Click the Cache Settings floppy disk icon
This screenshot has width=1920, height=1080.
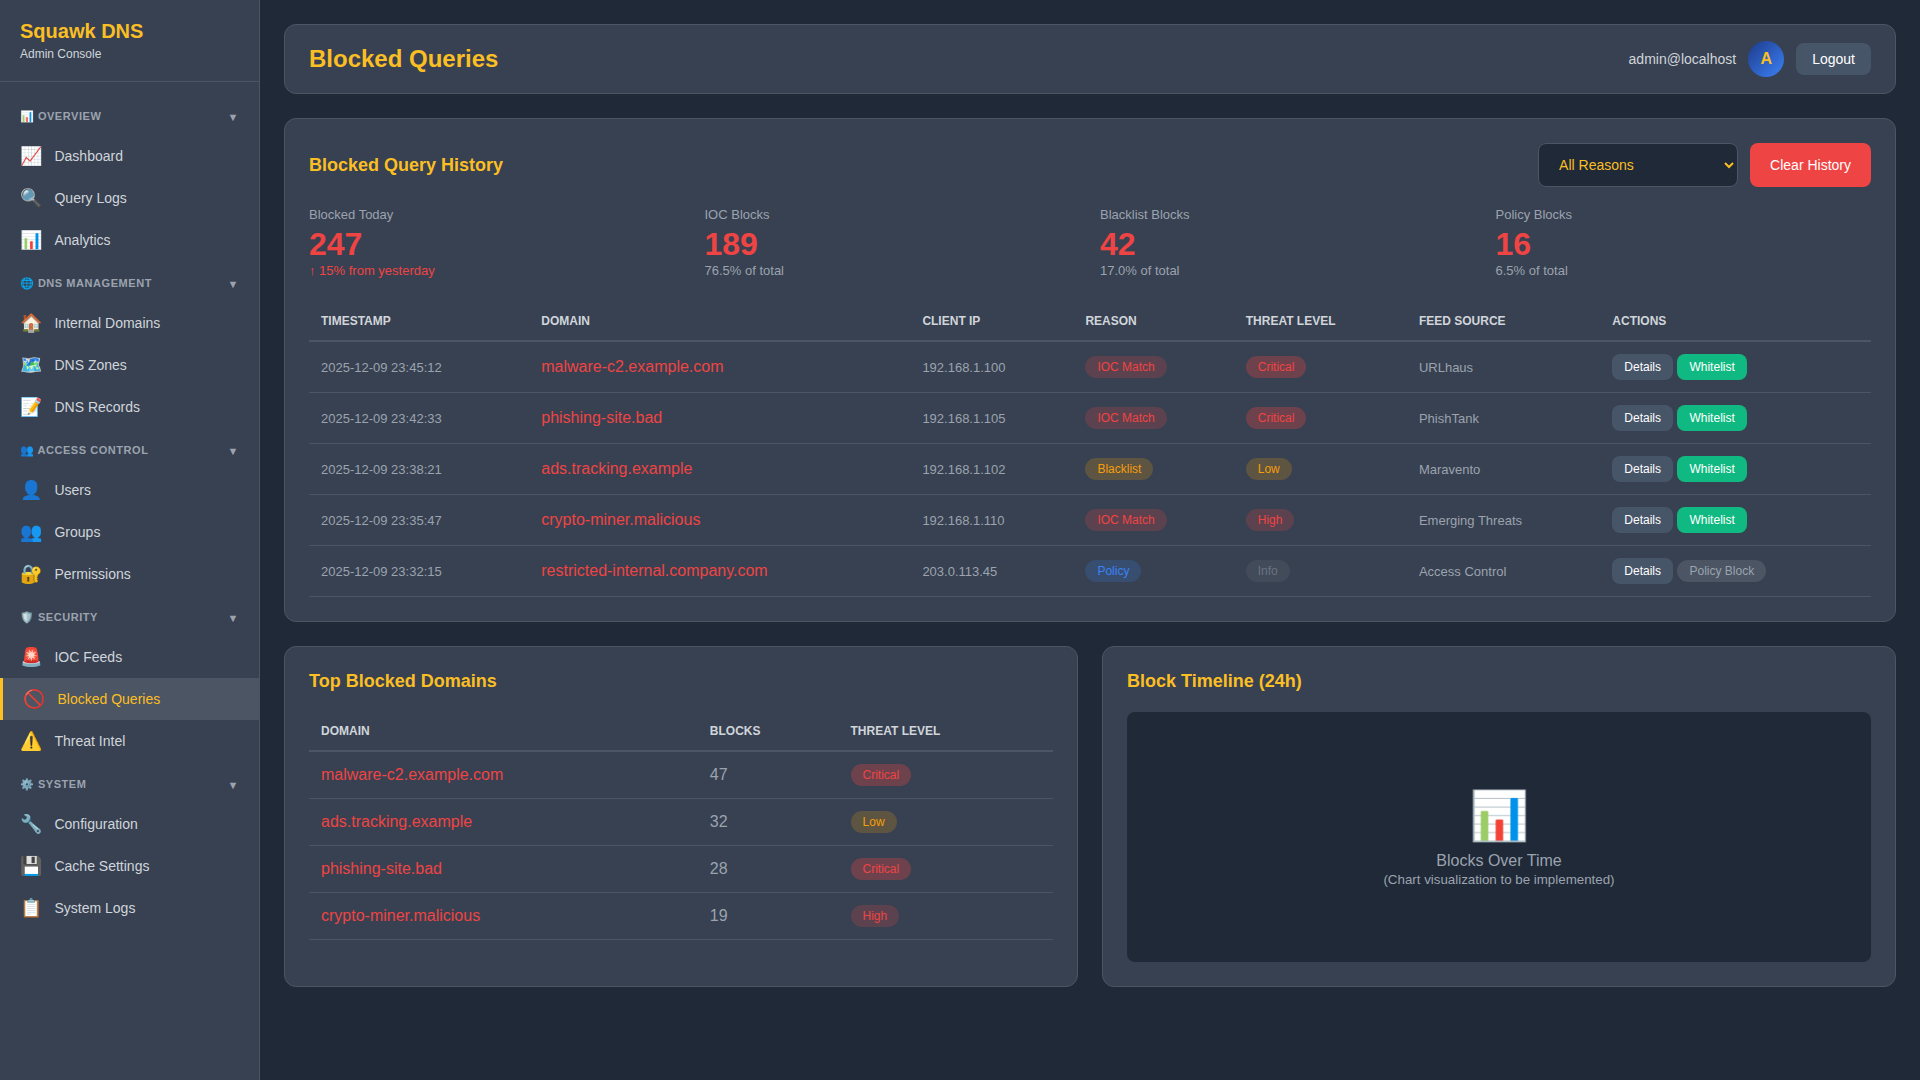tap(31, 866)
